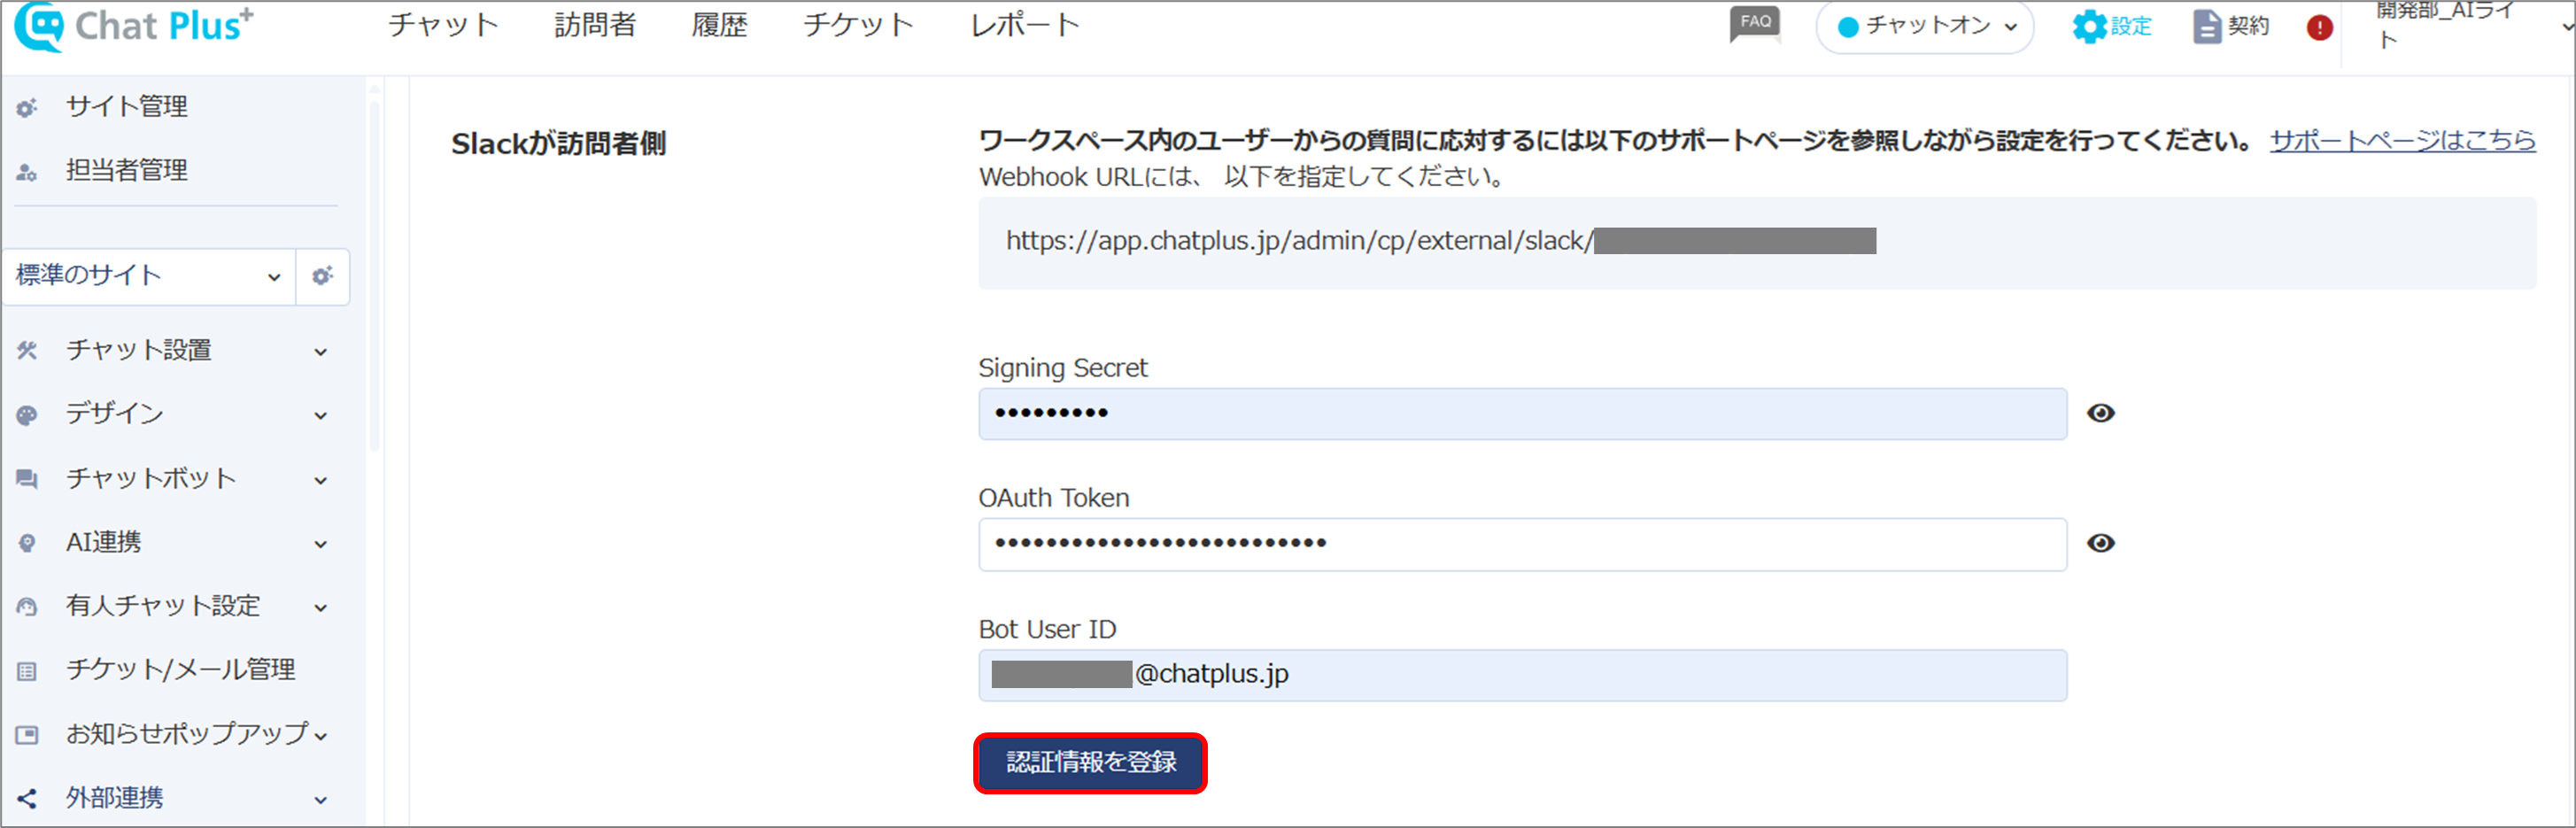Focus the Bot User ID input field
The height and width of the screenshot is (828, 2576).
1522,676
